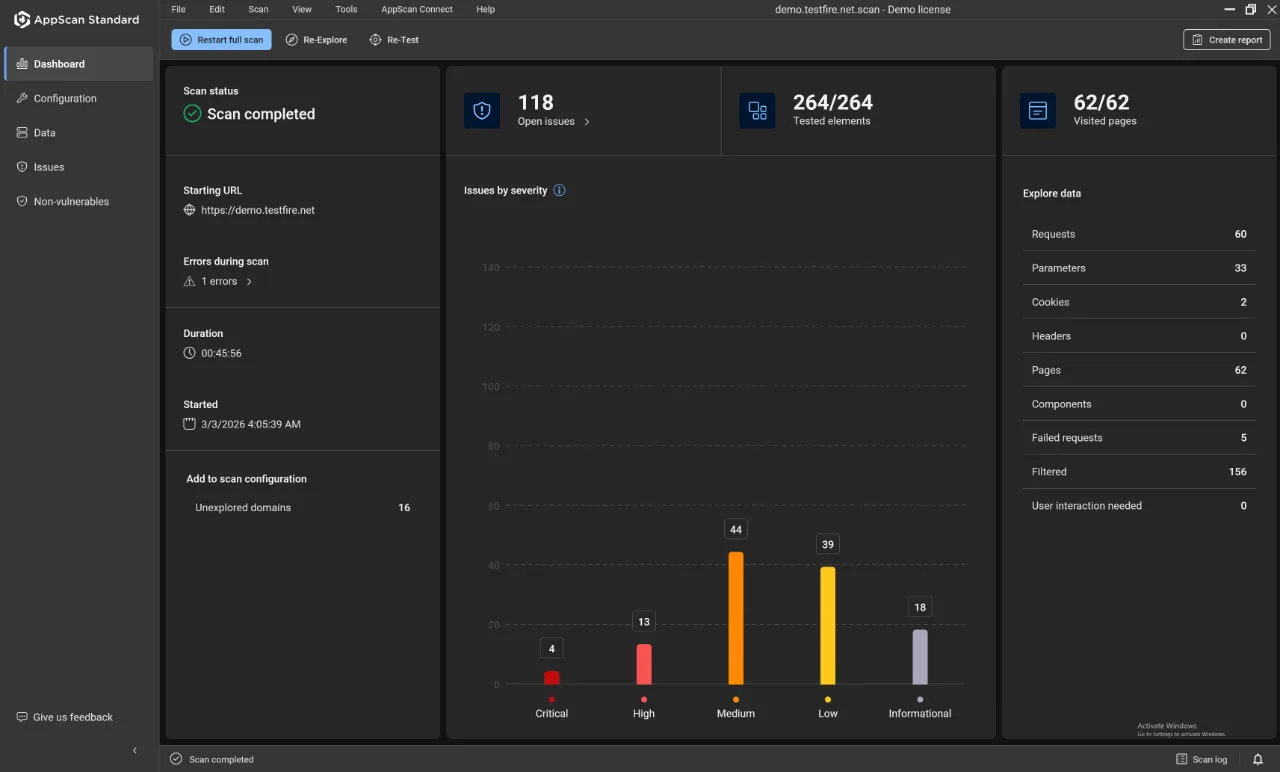The width and height of the screenshot is (1280, 772).
Task: Collapse the left sidebar with arrow
Action: click(x=135, y=750)
